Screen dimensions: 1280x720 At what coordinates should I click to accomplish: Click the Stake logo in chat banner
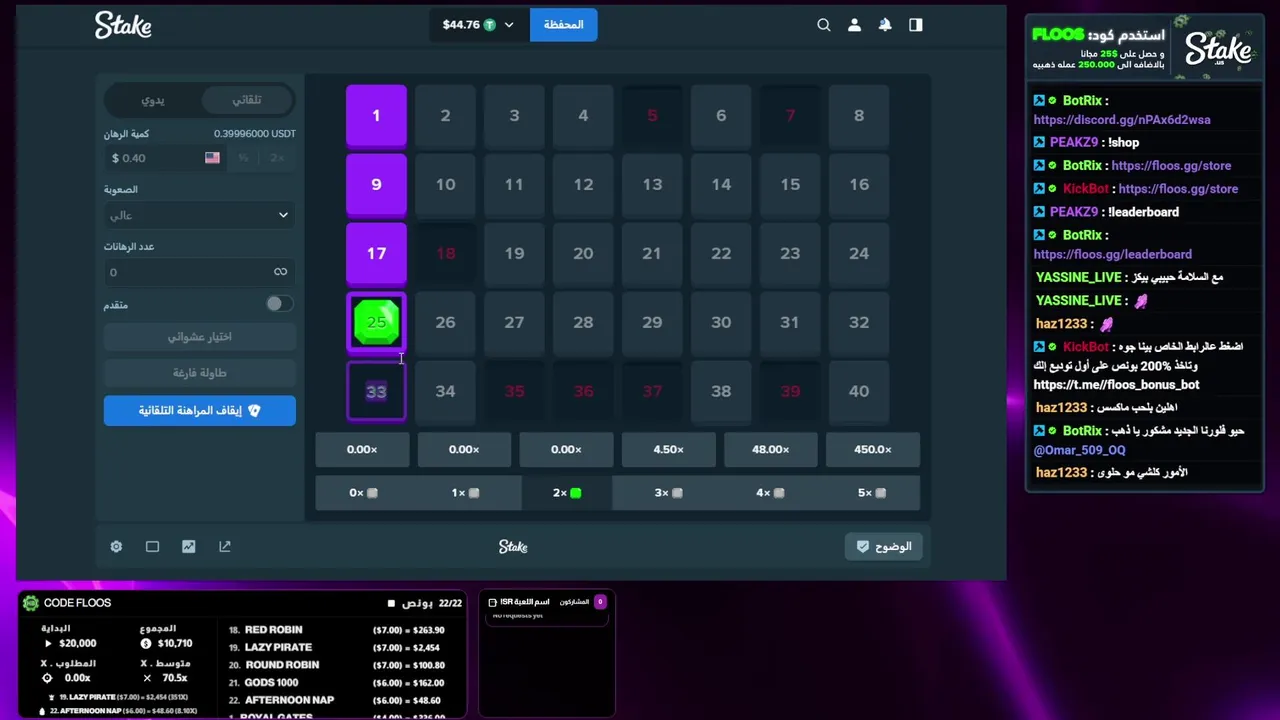pyautogui.click(x=1219, y=49)
